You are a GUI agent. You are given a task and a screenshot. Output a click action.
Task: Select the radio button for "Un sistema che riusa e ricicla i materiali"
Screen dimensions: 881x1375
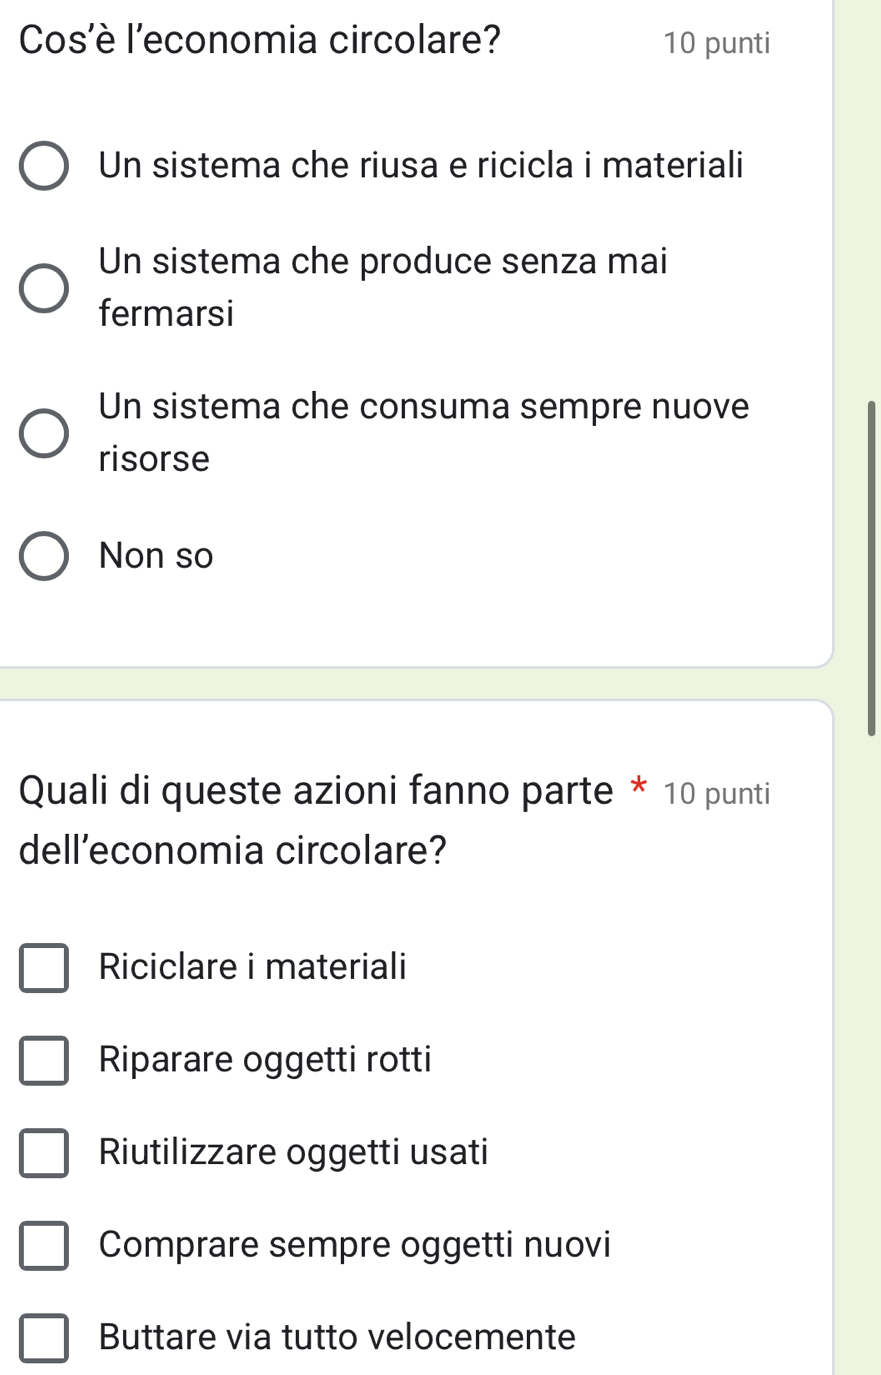(44, 166)
